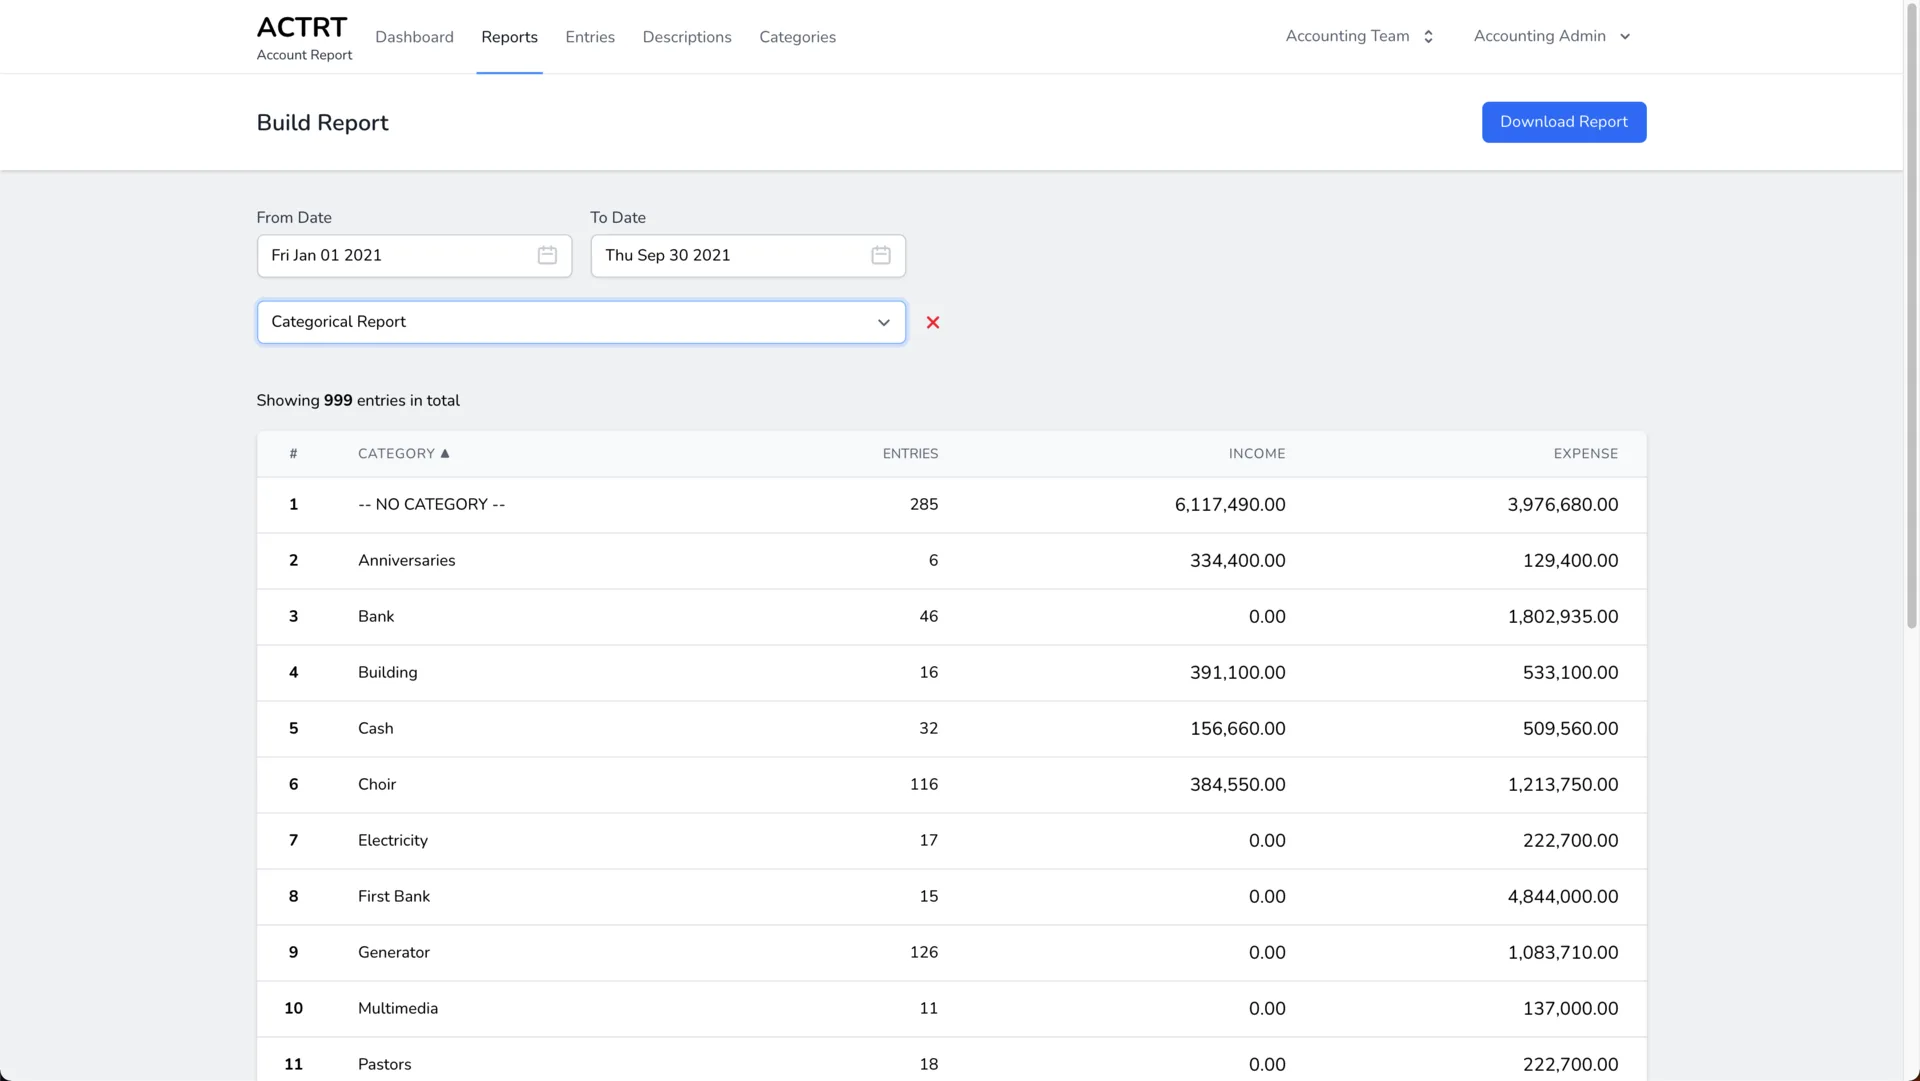1920x1081 pixels.
Task: Click Building income 391,100.00
Action: (1237, 673)
